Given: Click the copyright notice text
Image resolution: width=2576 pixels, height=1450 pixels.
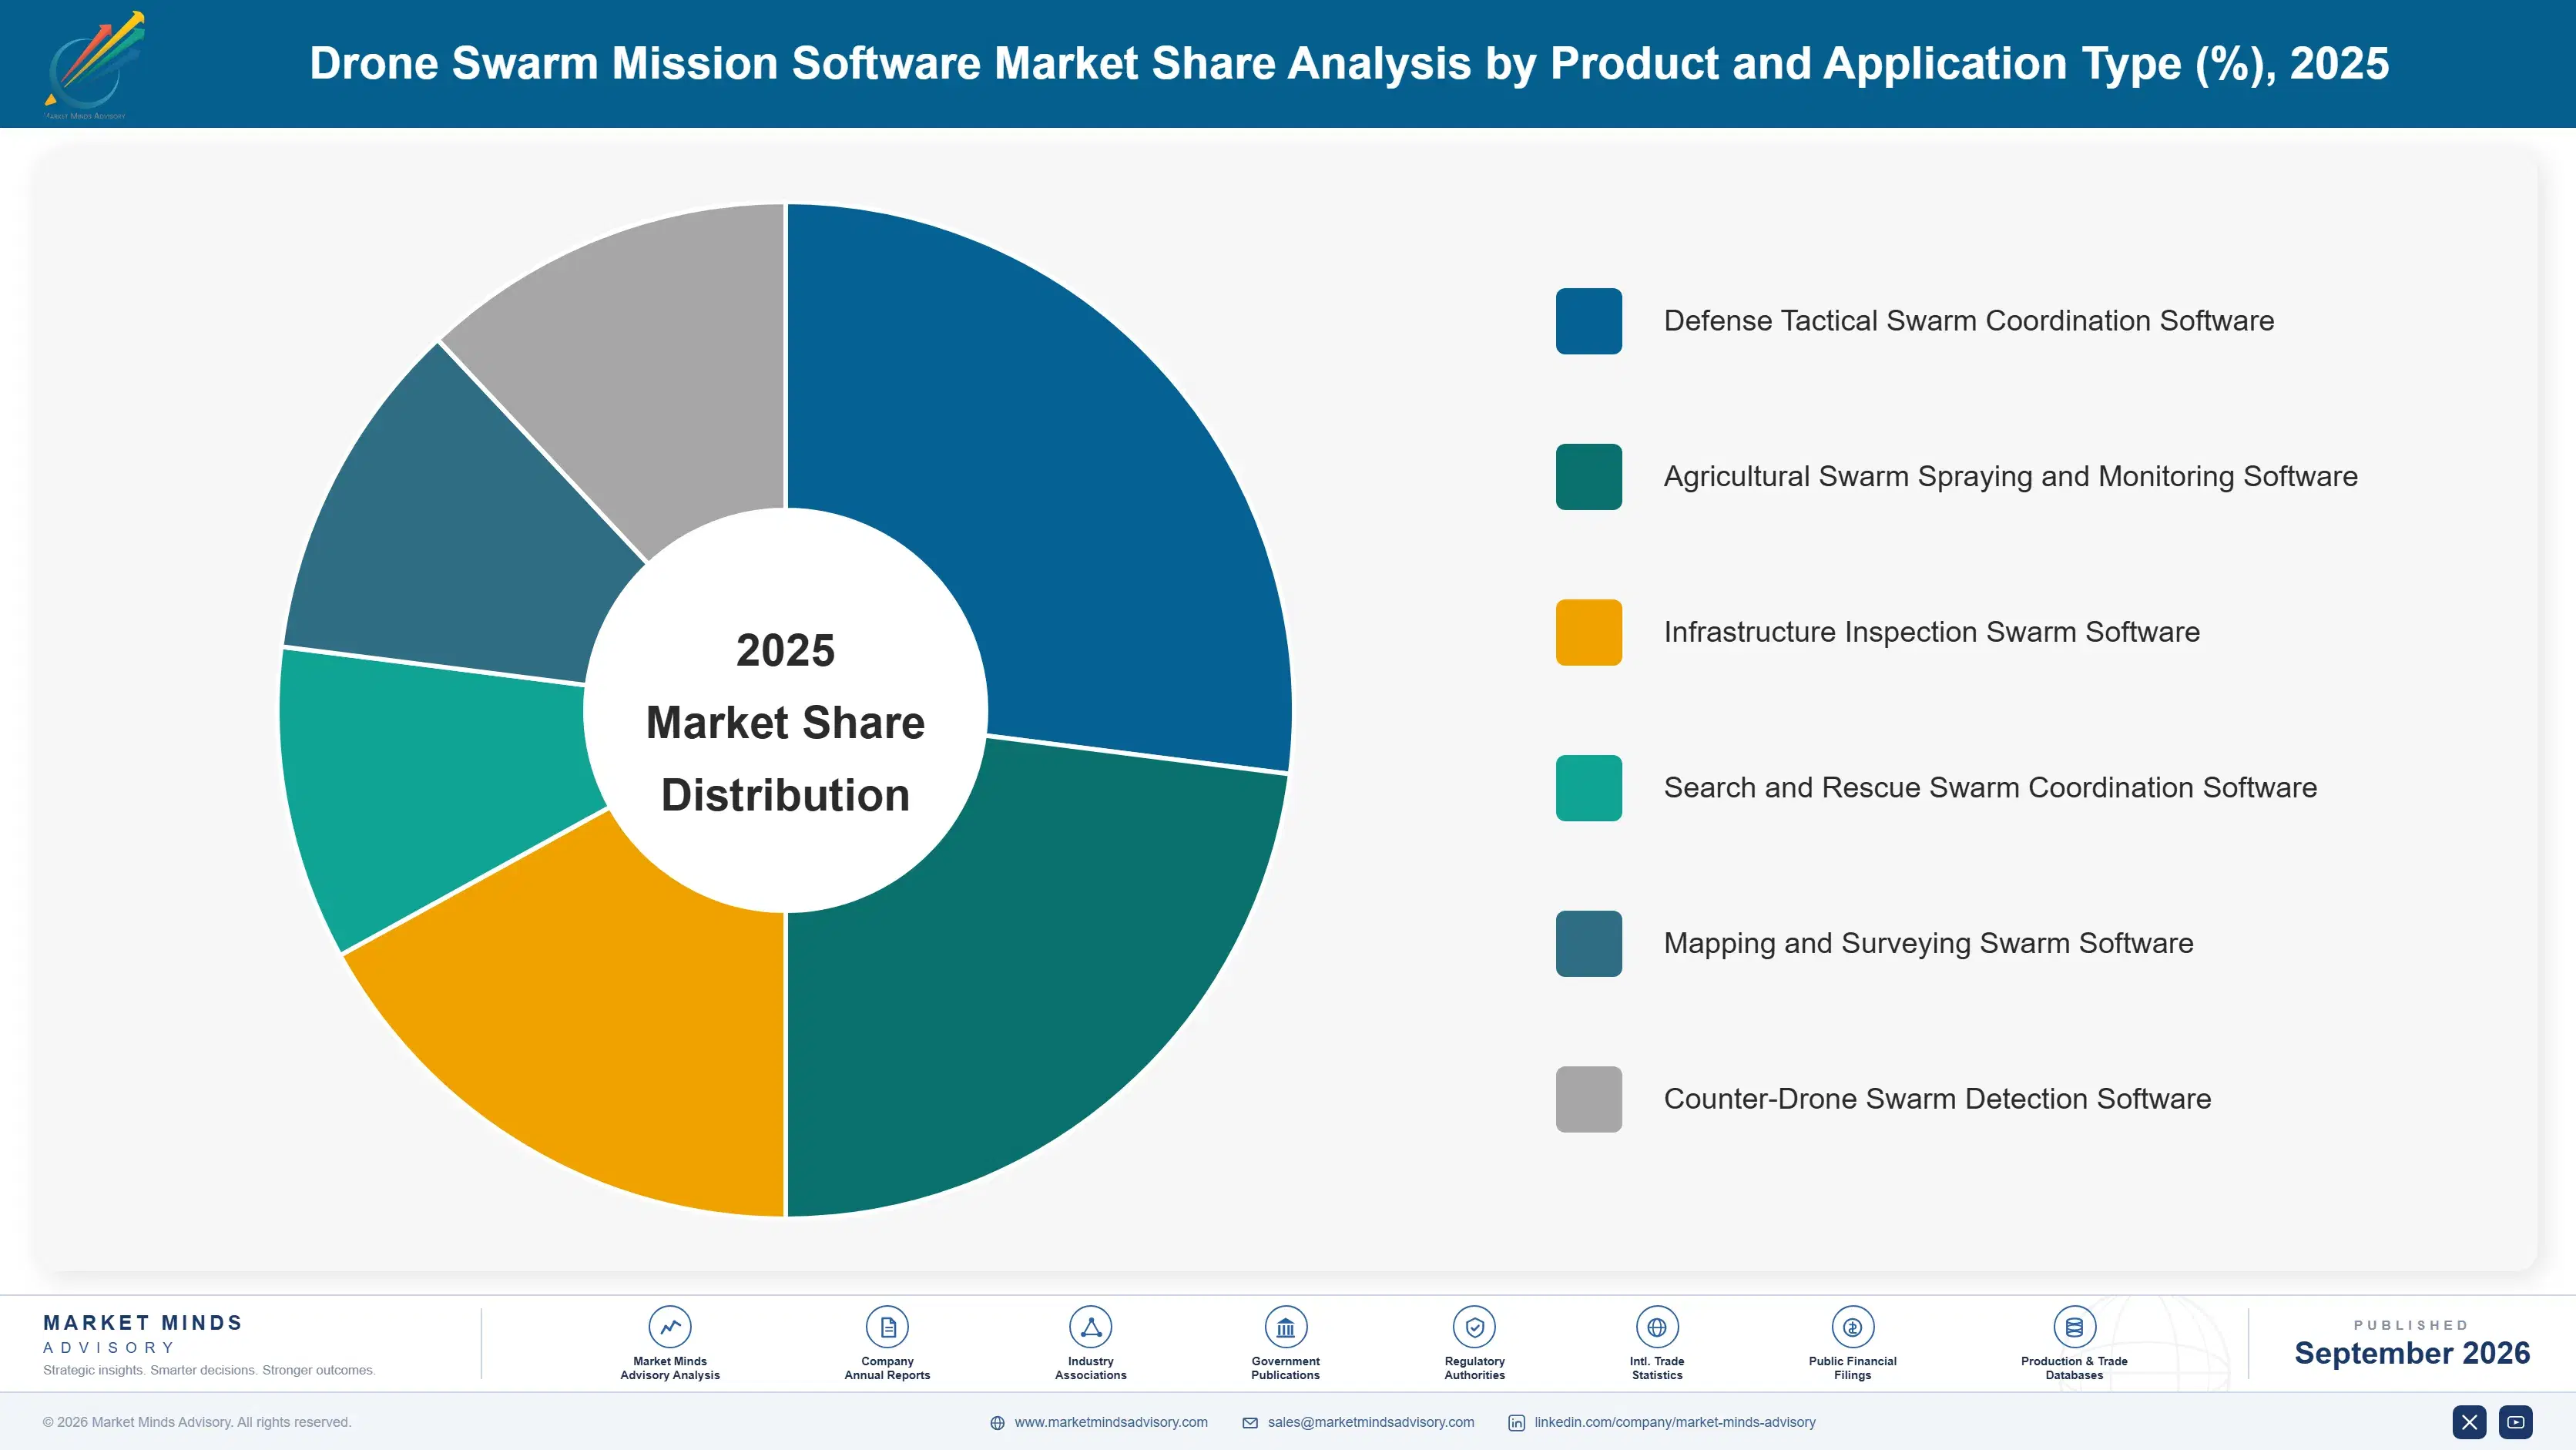Looking at the screenshot, I should coord(197,1422).
